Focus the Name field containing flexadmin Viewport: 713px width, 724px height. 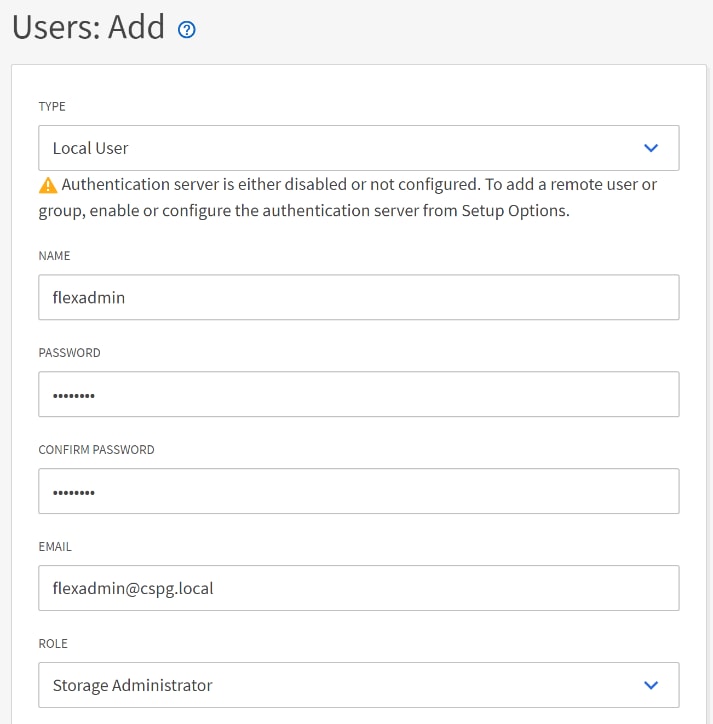[x=358, y=297]
